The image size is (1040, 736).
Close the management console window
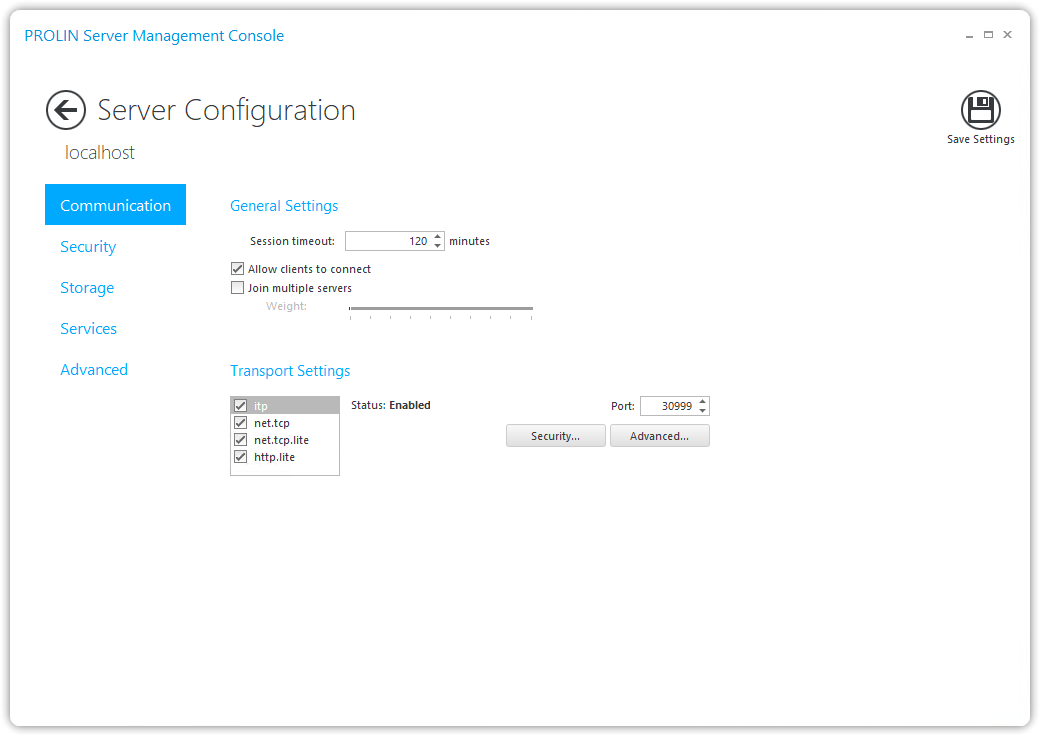coord(1007,35)
